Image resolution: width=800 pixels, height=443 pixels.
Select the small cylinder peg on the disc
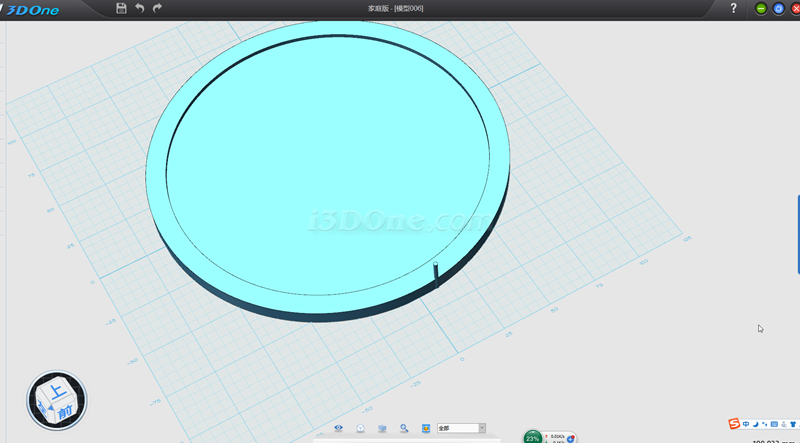(435, 274)
